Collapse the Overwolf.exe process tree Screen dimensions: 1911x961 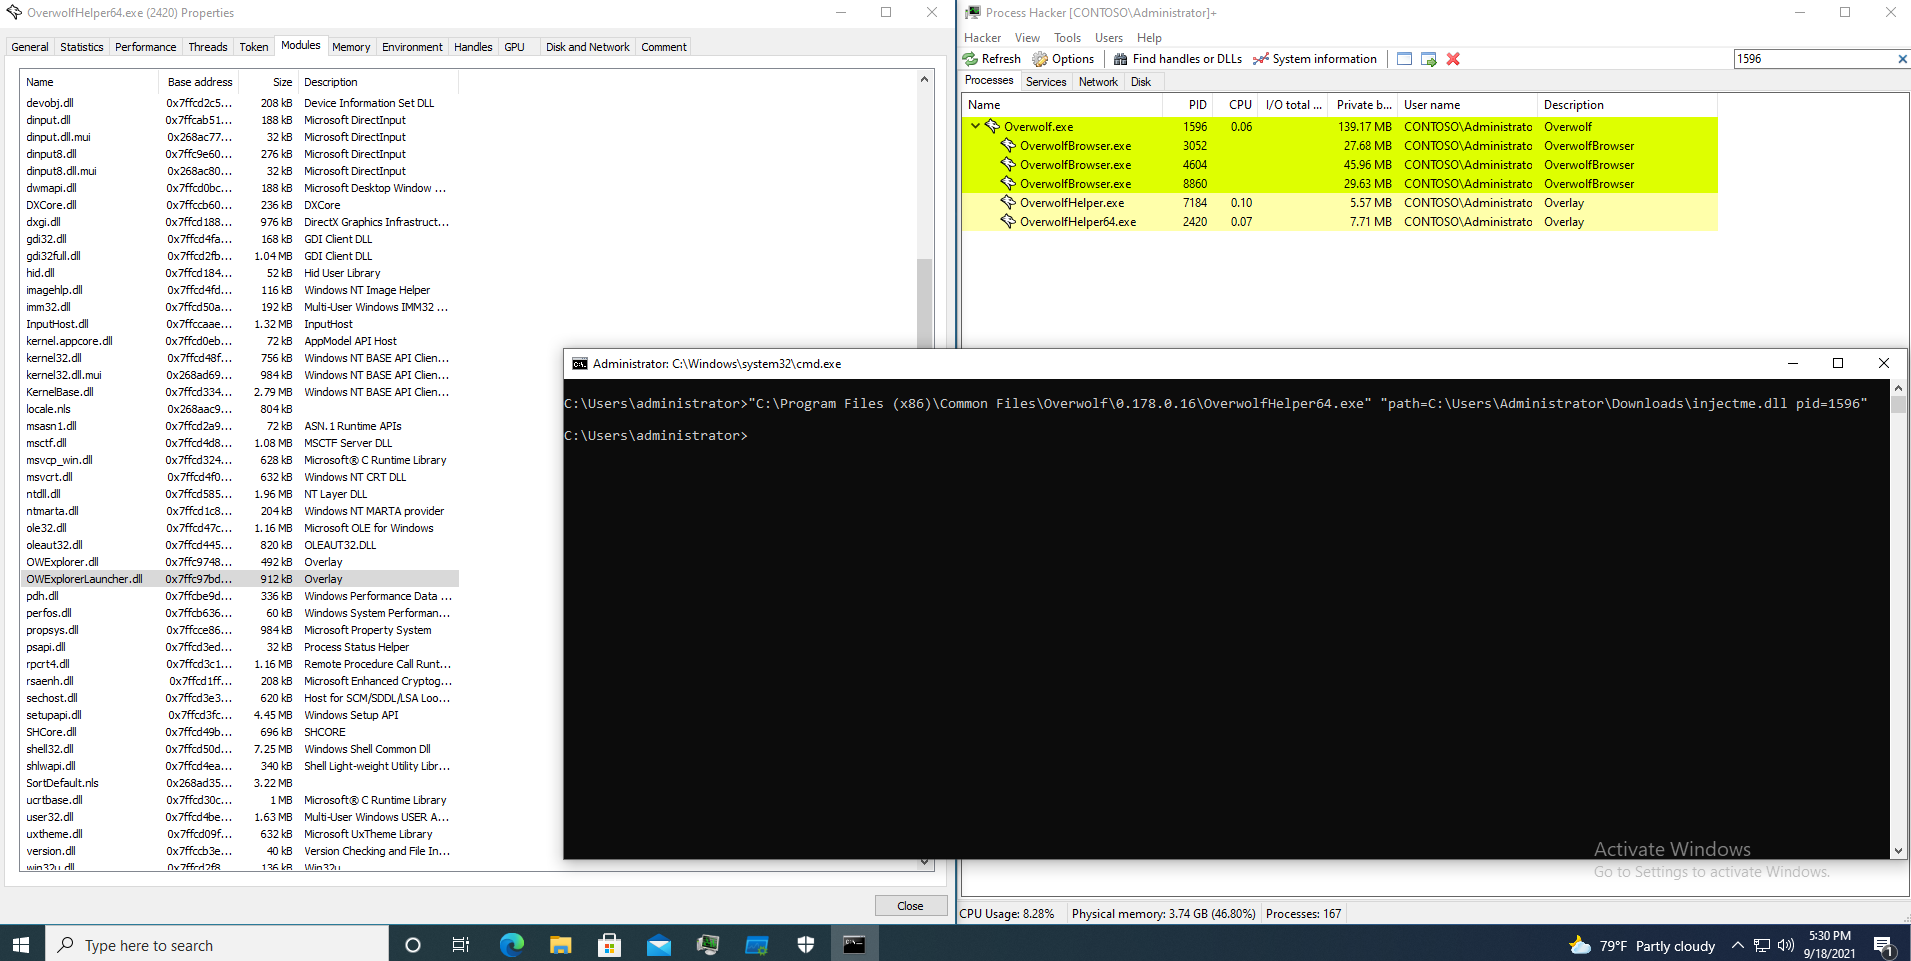(975, 126)
